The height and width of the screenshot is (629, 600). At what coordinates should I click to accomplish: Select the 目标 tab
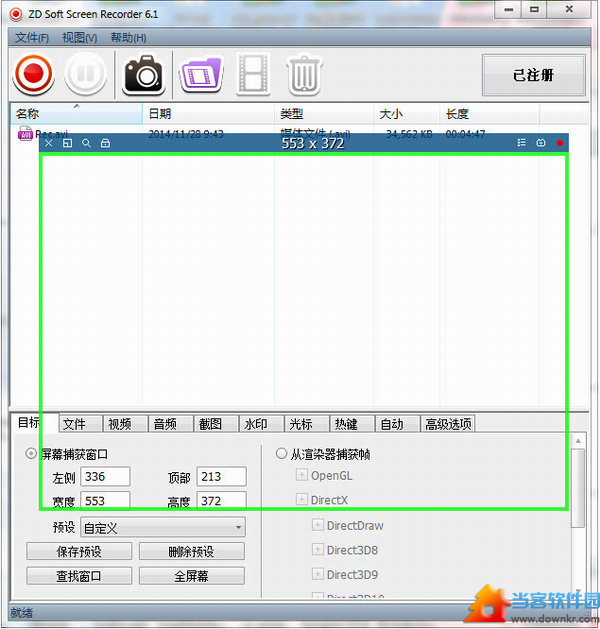coord(34,423)
